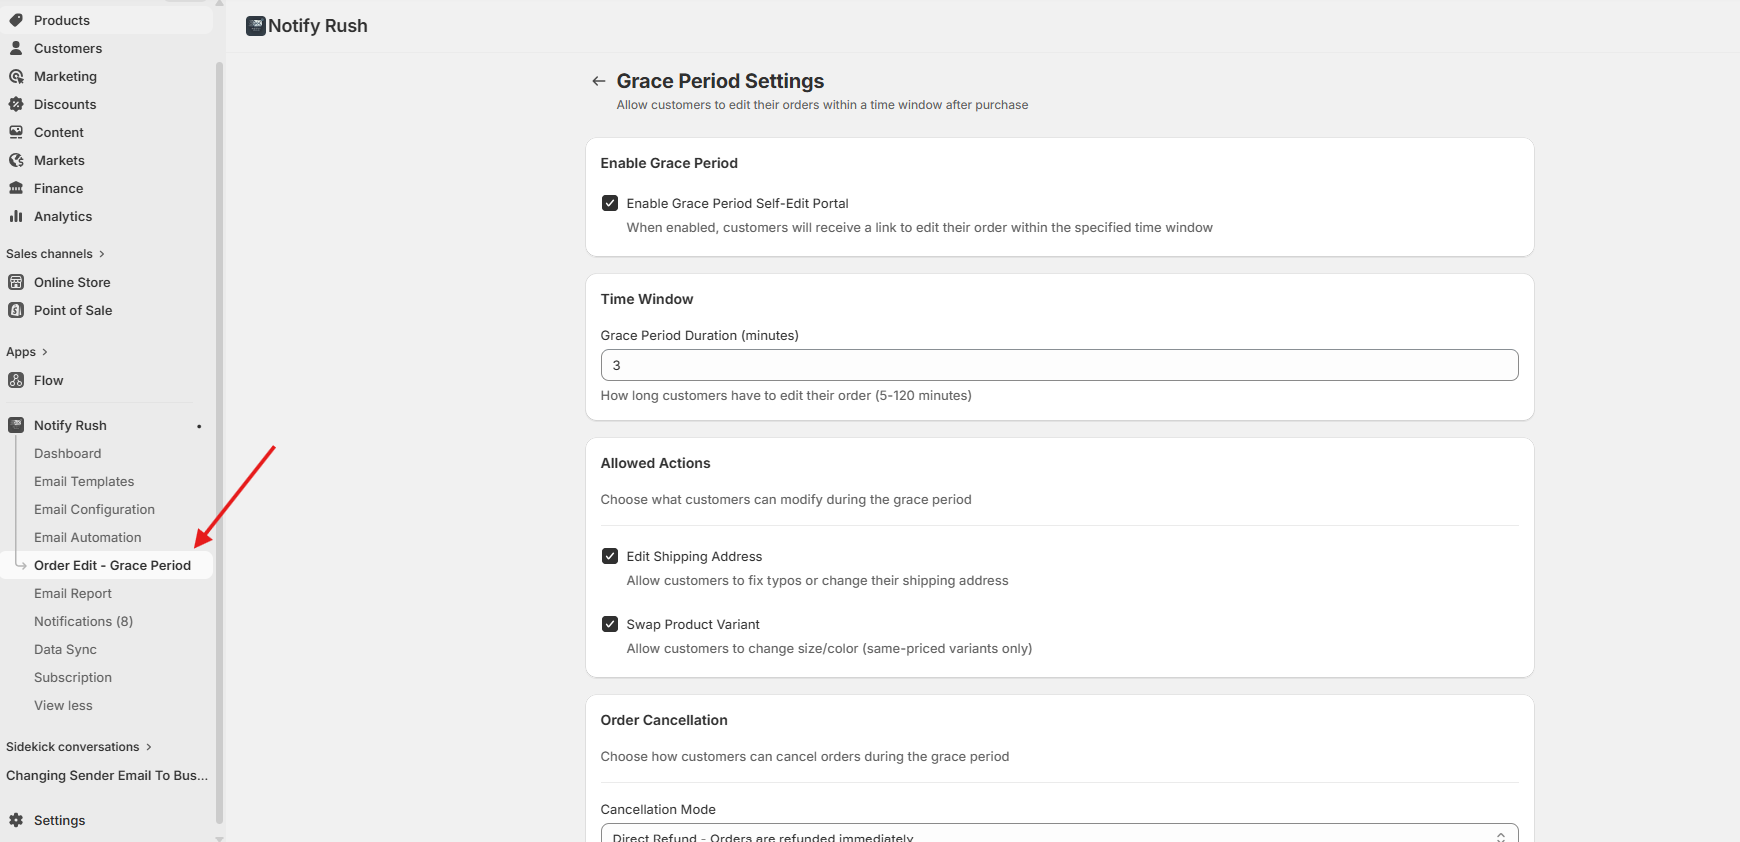Toggle Enable Grace Period Self-Edit Portal checkbox
The height and width of the screenshot is (842, 1740).
pyautogui.click(x=610, y=203)
